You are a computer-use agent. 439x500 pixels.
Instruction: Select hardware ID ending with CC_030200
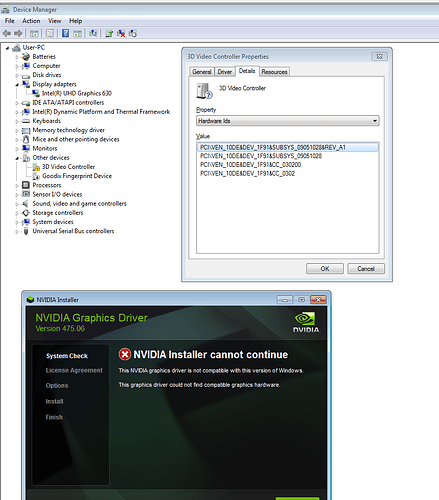pyautogui.click(x=250, y=165)
